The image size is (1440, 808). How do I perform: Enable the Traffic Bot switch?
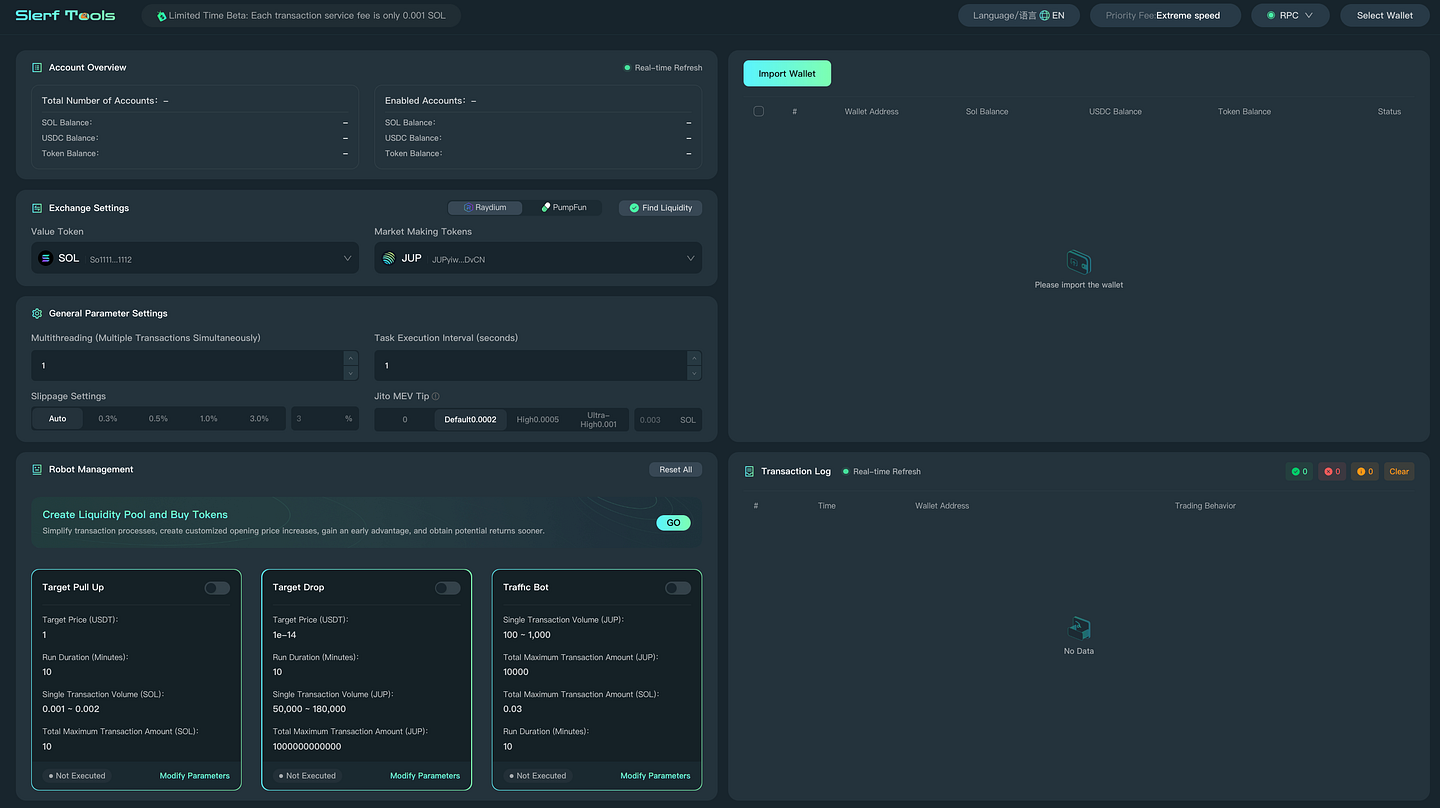(x=678, y=588)
